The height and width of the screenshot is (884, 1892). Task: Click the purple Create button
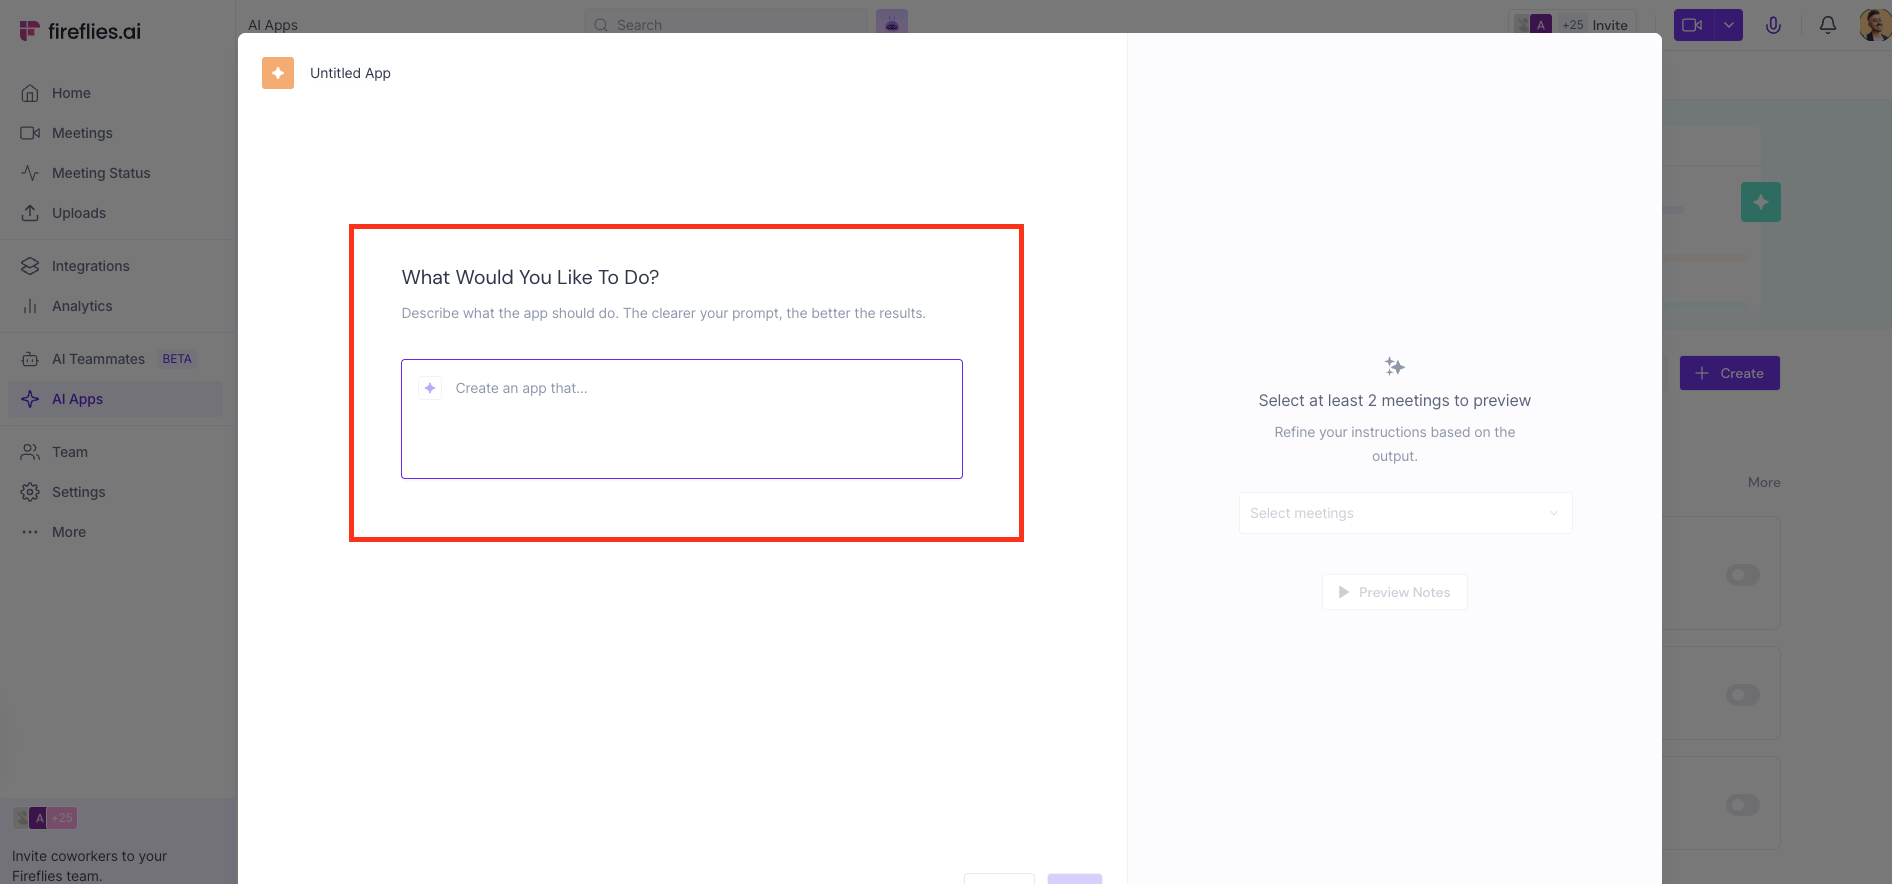[x=1729, y=373]
